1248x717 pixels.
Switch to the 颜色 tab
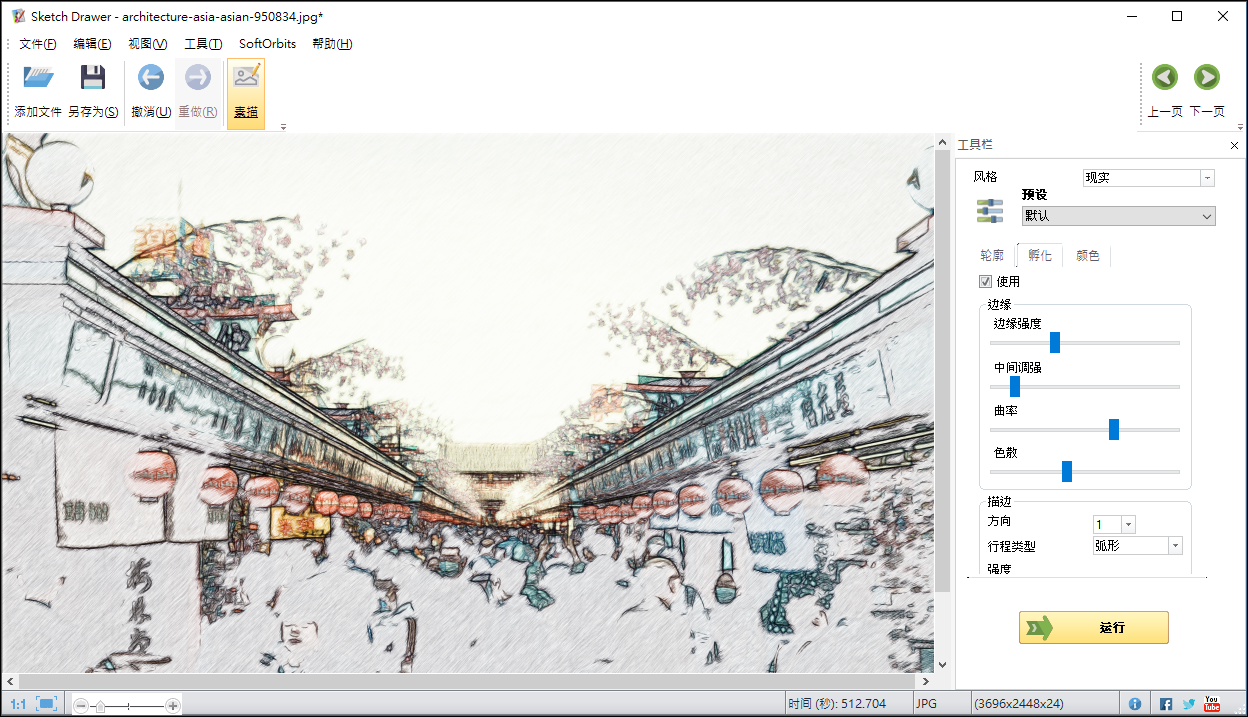(x=1088, y=255)
